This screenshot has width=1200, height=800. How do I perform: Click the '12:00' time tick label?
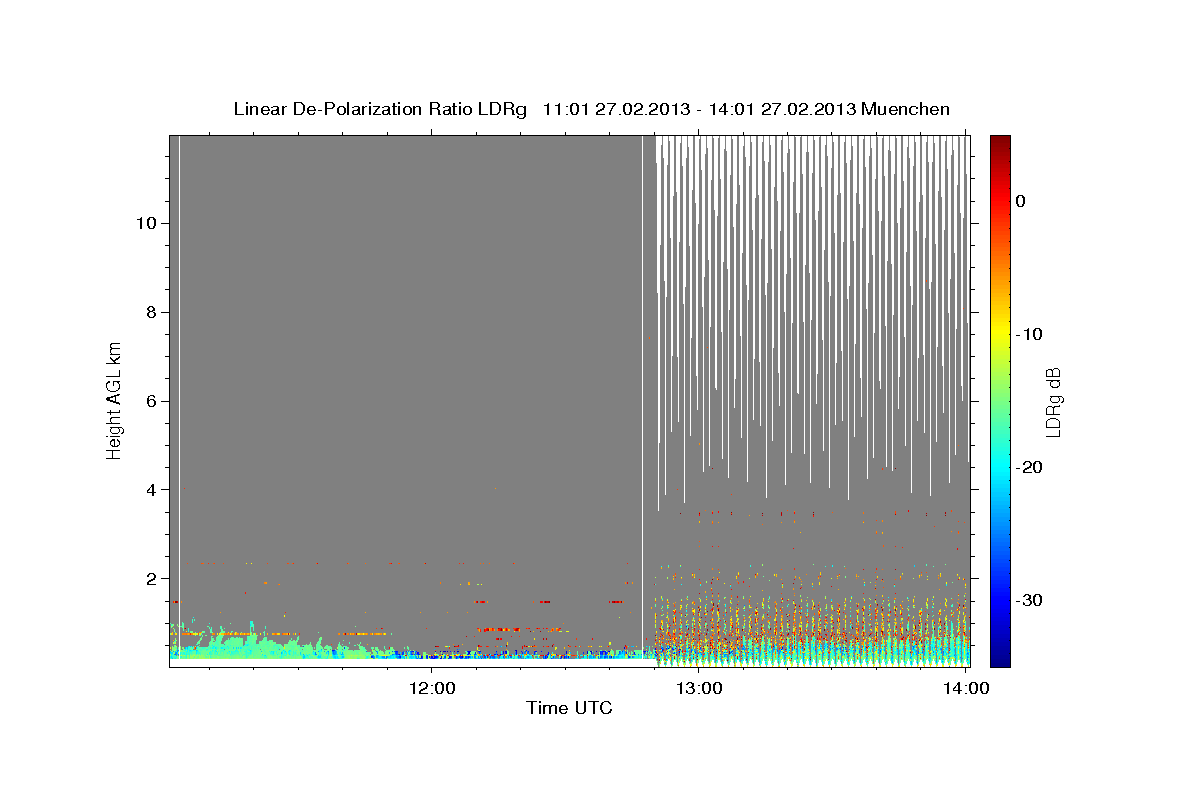click(434, 688)
